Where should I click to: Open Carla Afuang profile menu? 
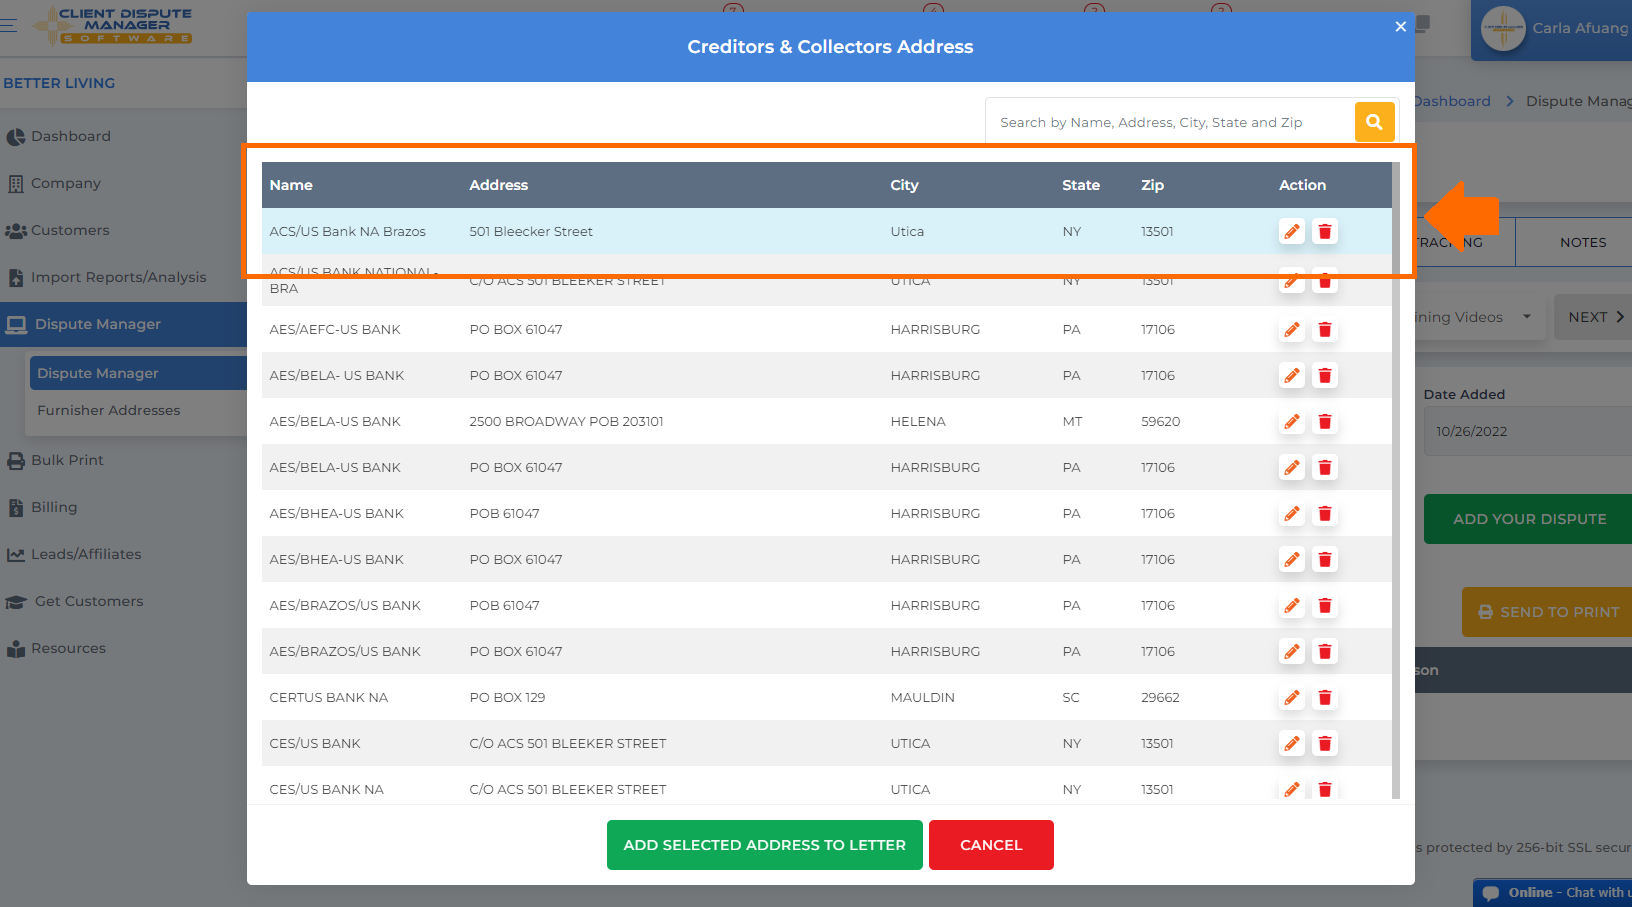[1553, 29]
